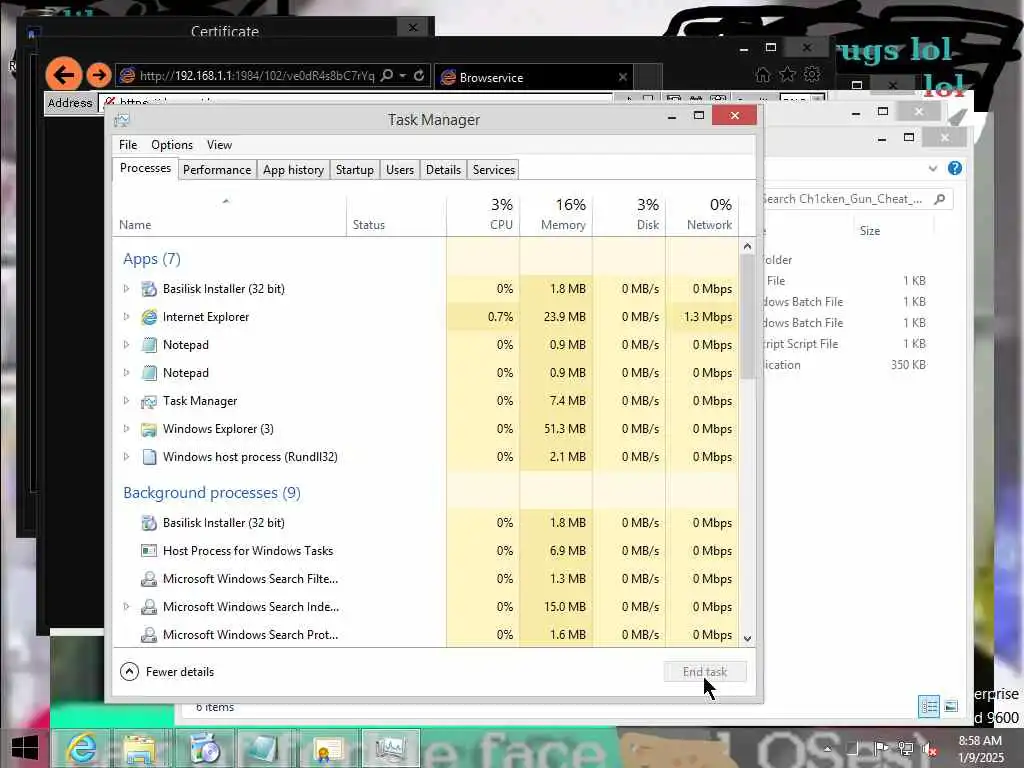Open the Task Manager taskbar icon
Viewport: 1024px width, 768px height.
(x=391, y=748)
